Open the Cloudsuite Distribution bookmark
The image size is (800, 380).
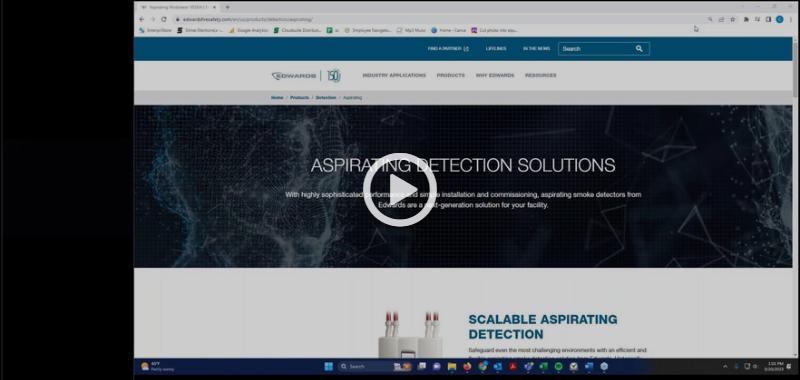(x=297, y=31)
